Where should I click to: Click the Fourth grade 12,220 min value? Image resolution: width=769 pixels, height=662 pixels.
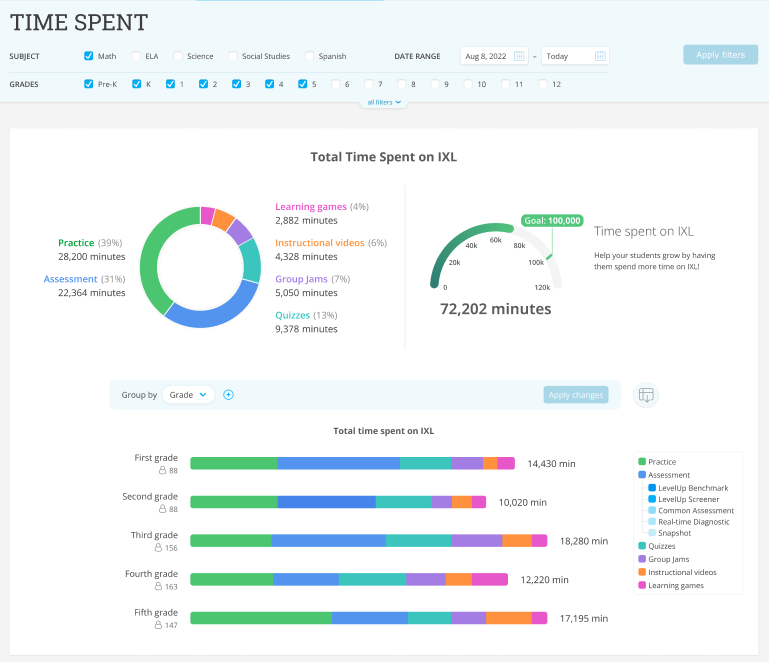[x=544, y=580]
